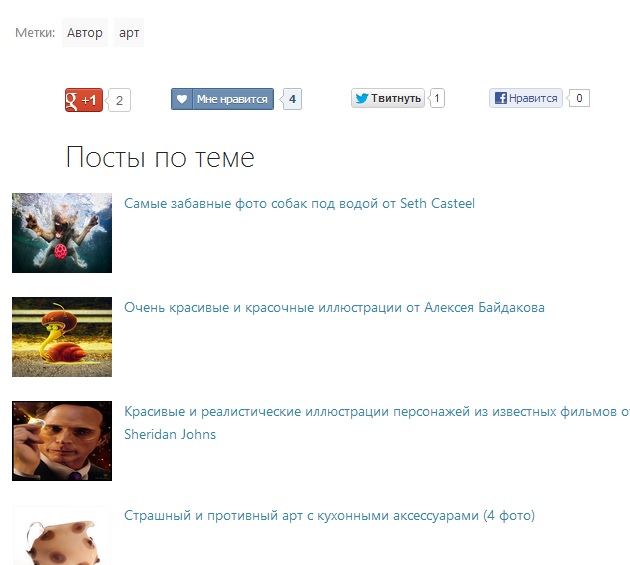Click the Google +1 button
Image resolution: width=630 pixels, height=565 pixels.
[x=83, y=100]
